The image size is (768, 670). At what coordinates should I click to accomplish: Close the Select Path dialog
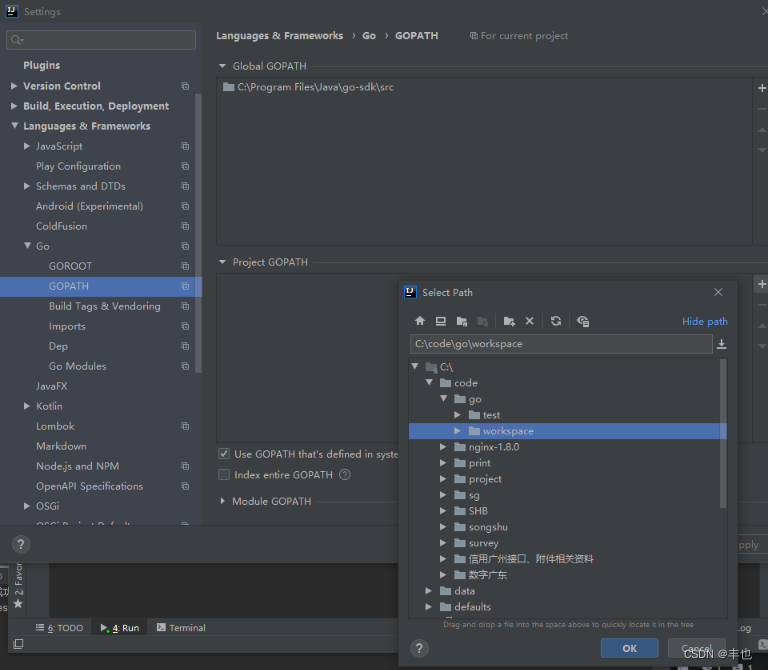point(718,292)
